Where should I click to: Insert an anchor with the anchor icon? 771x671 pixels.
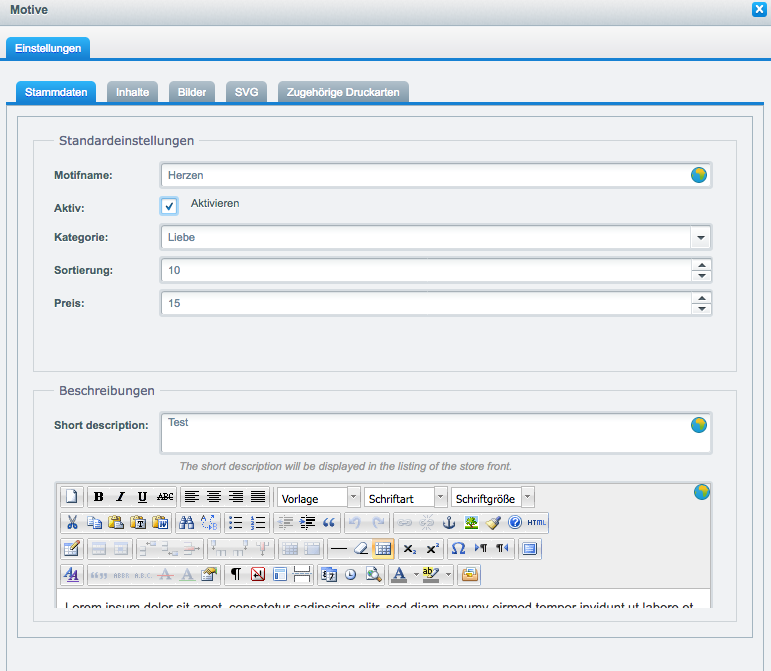(449, 522)
